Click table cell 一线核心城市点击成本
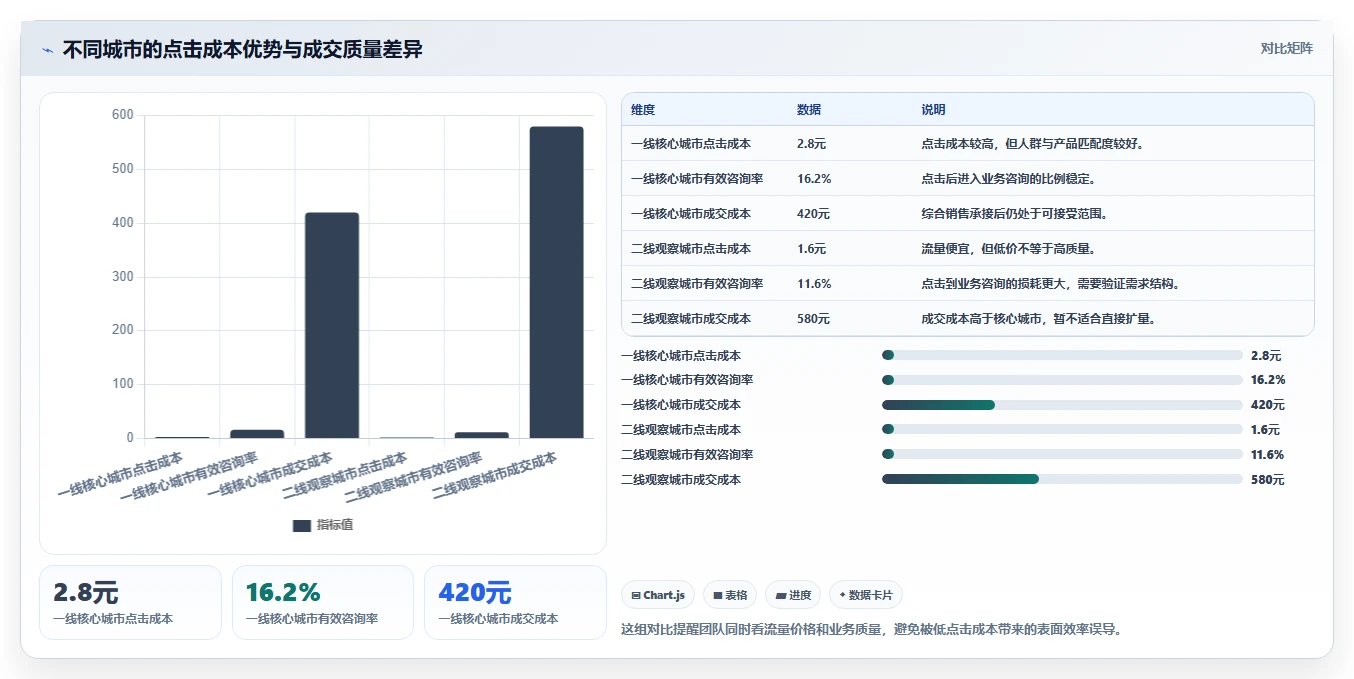 click(x=691, y=144)
